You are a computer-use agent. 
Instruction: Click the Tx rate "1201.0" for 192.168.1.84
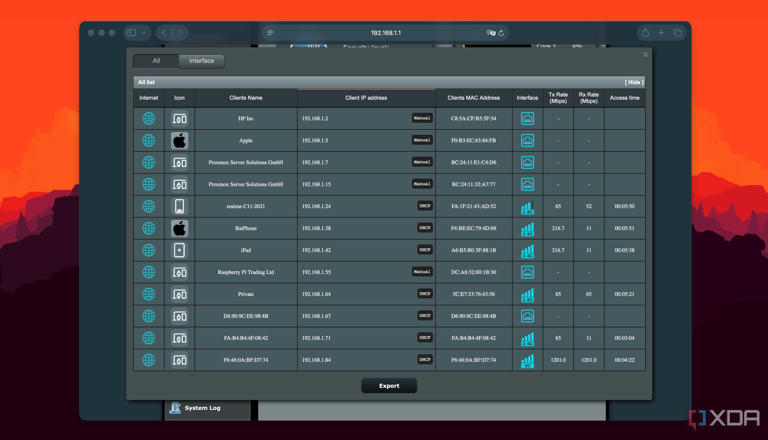coord(558,360)
